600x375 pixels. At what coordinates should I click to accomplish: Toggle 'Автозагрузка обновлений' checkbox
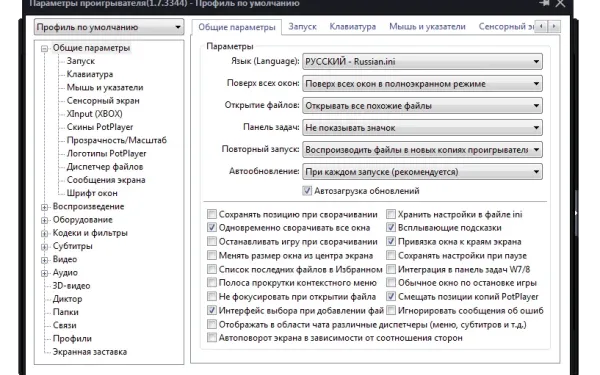[x=307, y=191]
